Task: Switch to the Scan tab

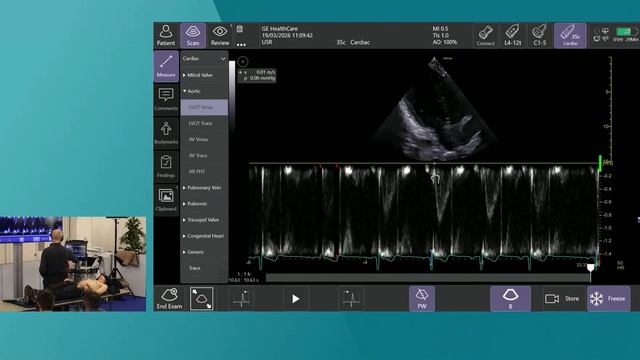Action: (x=193, y=35)
